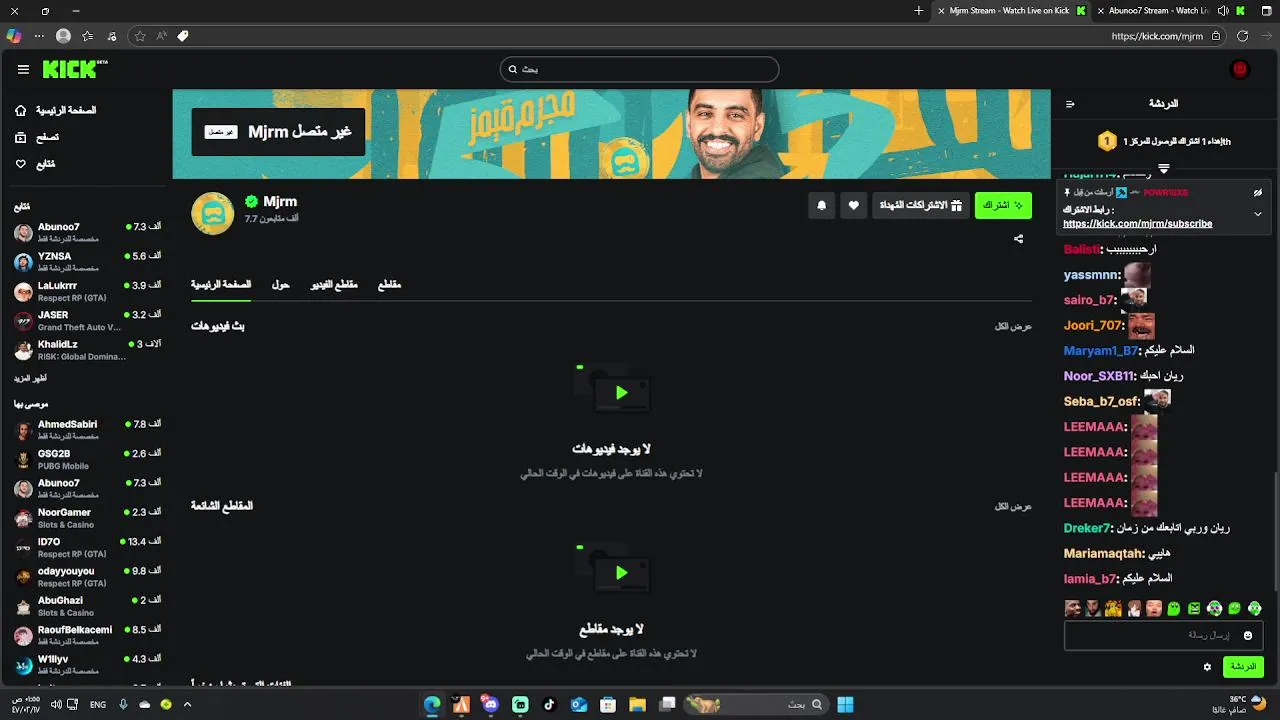Open Windows Start button on taskbar
The image size is (1280, 720).
[x=845, y=704]
